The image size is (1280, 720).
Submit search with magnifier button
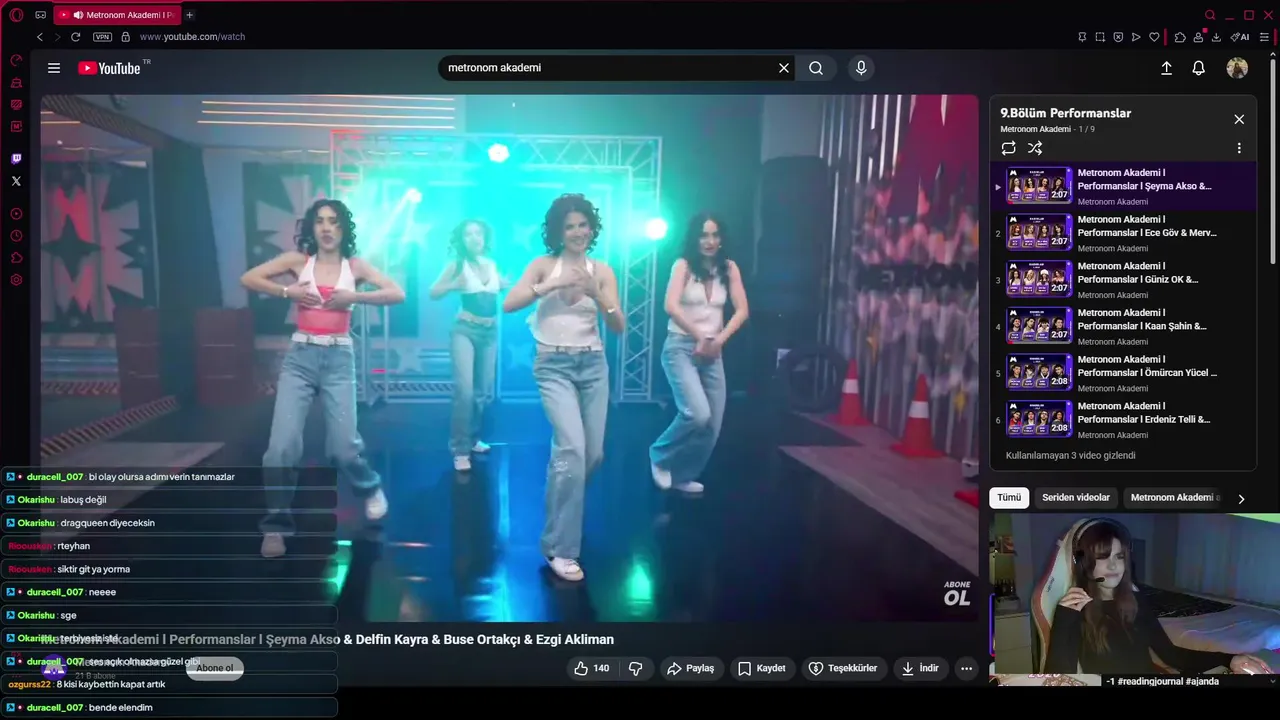tap(816, 68)
